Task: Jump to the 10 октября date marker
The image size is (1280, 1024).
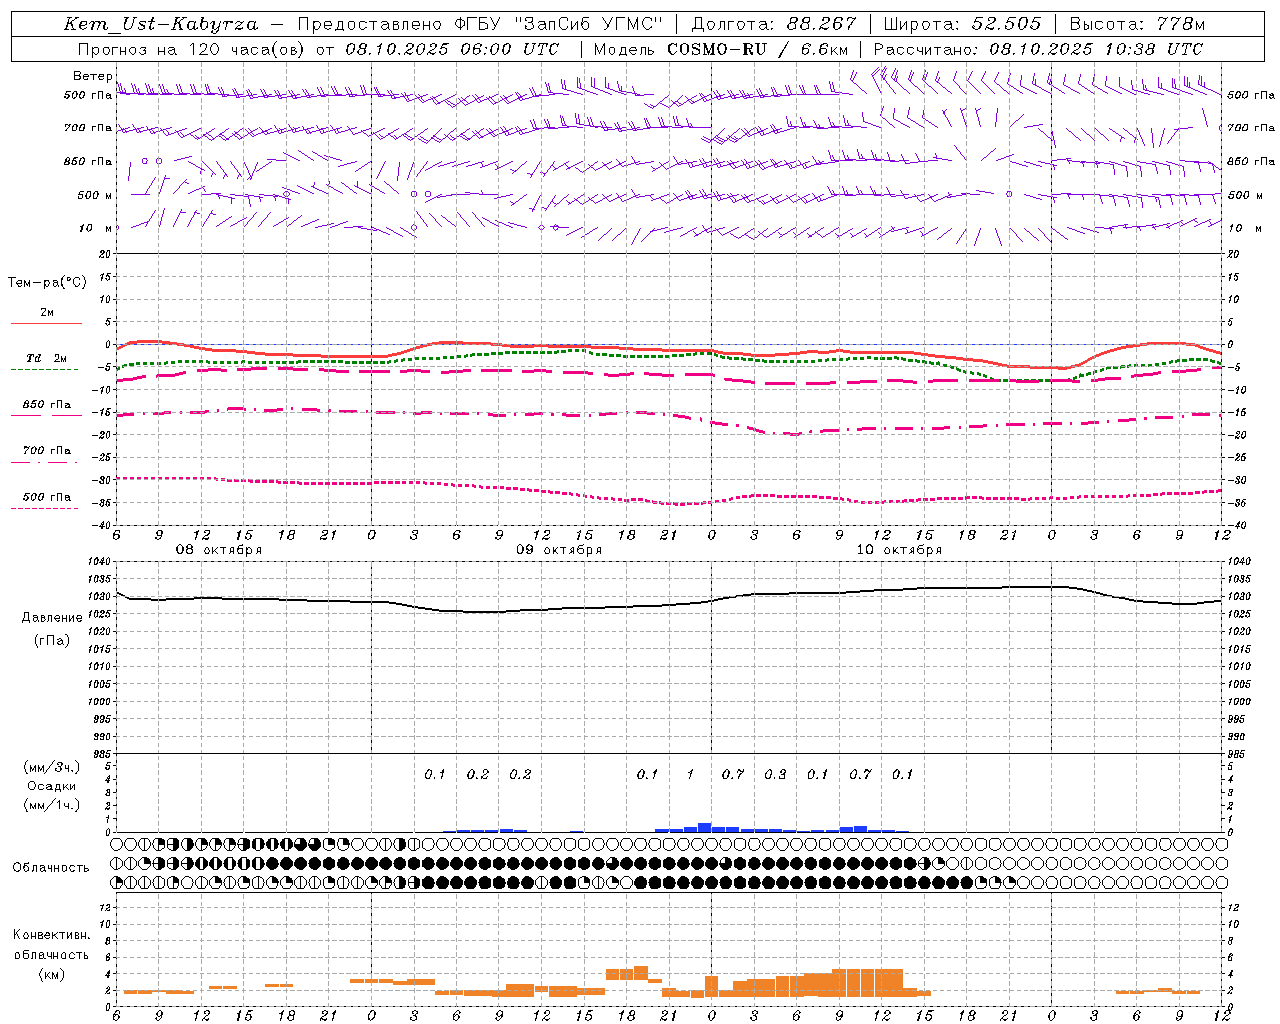Action: [x=899, y=550]
